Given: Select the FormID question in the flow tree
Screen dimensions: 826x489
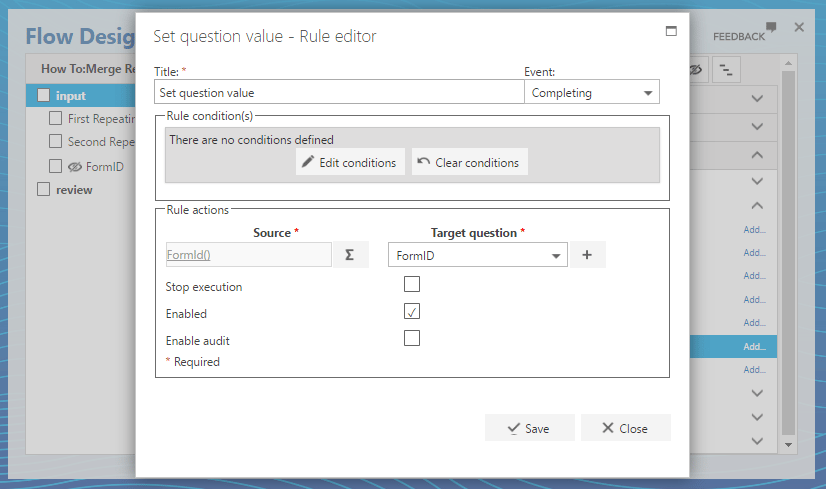Looking at the screenshot, I should point(105,167).
